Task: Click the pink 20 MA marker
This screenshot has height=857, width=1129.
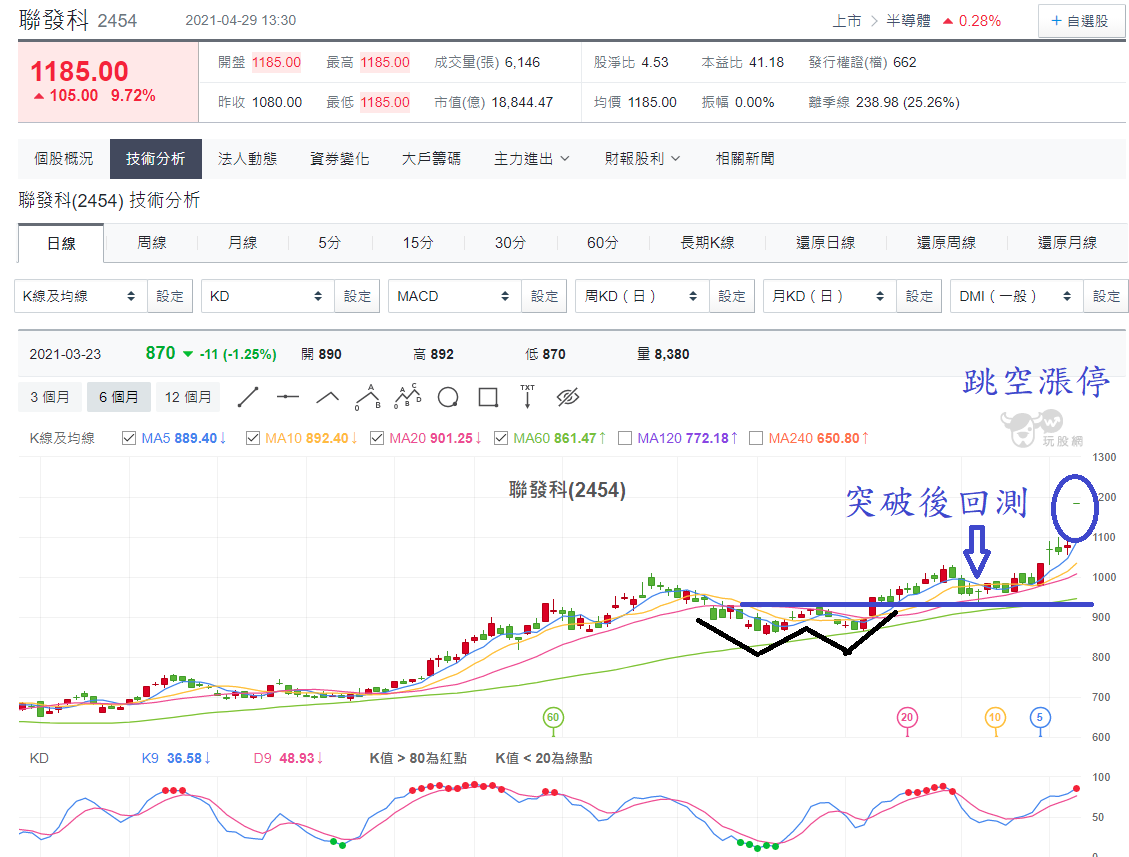Action: [x=907, y=717]
